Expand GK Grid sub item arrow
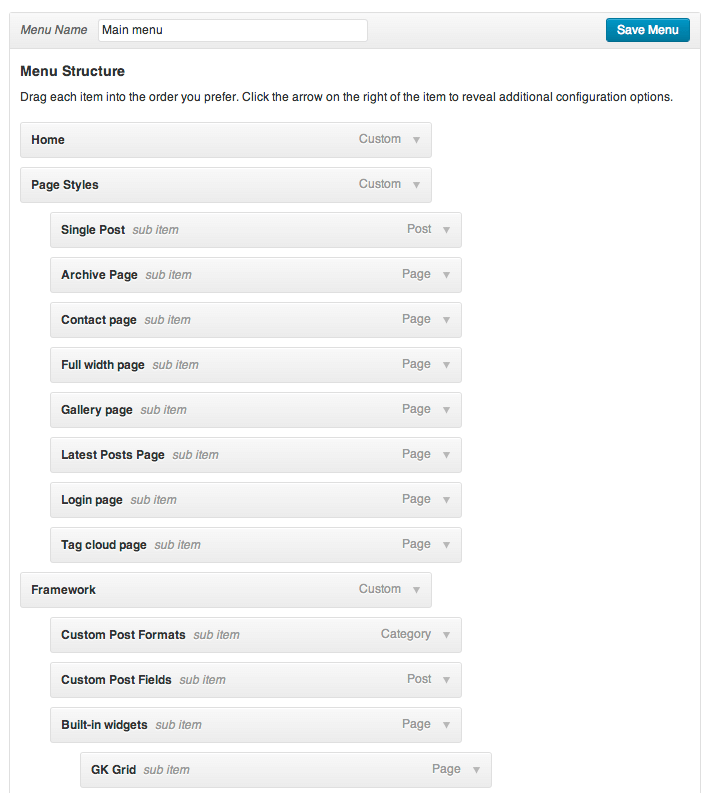Image resolution: width=709 pixels, height=793 pixels. point(476,770)
